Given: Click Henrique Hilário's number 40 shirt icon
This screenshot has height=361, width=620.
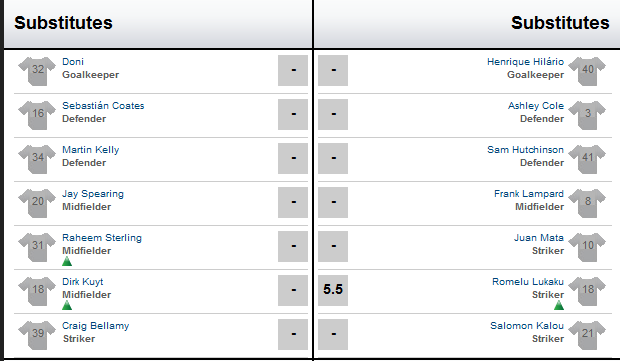Looking at the screenshot, I should pos(587,71).
